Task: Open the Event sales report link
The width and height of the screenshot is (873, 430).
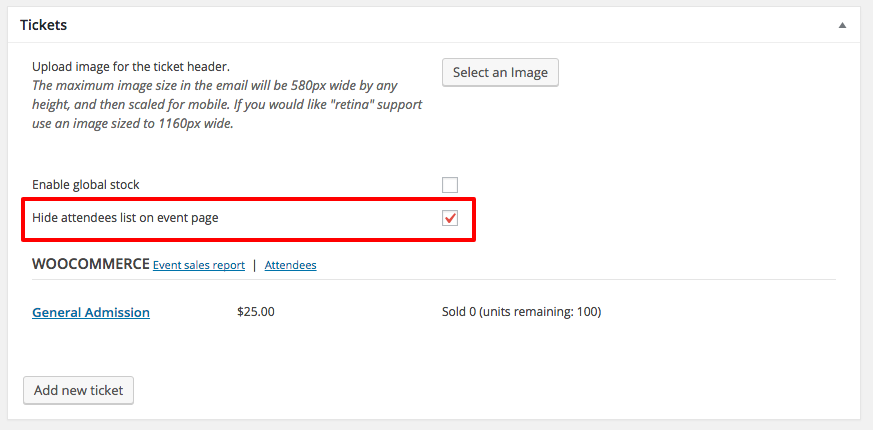Action: tap(198, 265)
